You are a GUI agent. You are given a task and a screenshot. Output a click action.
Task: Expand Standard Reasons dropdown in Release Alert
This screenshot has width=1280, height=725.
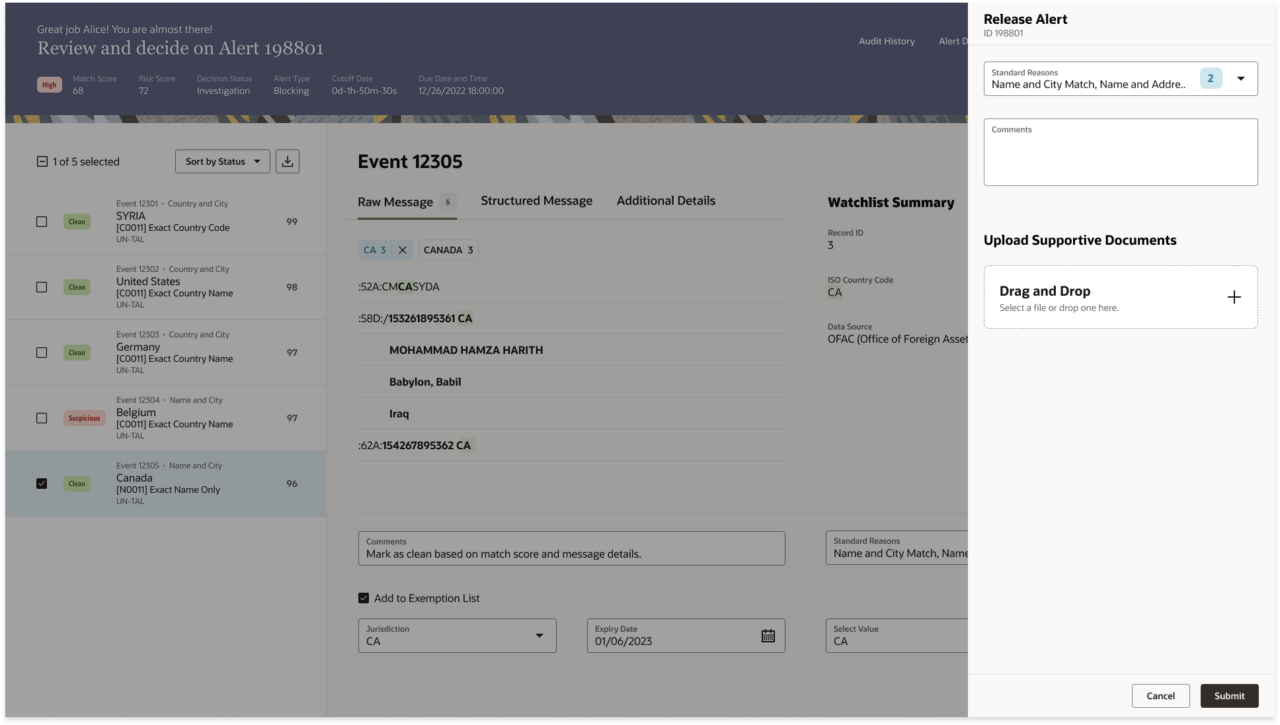1241,78
